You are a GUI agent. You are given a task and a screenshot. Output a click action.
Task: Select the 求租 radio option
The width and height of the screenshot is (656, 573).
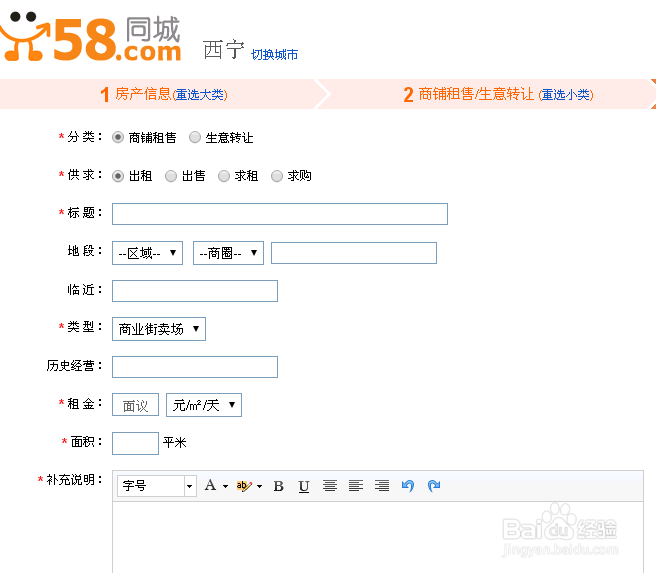click(x=224, y=176)
